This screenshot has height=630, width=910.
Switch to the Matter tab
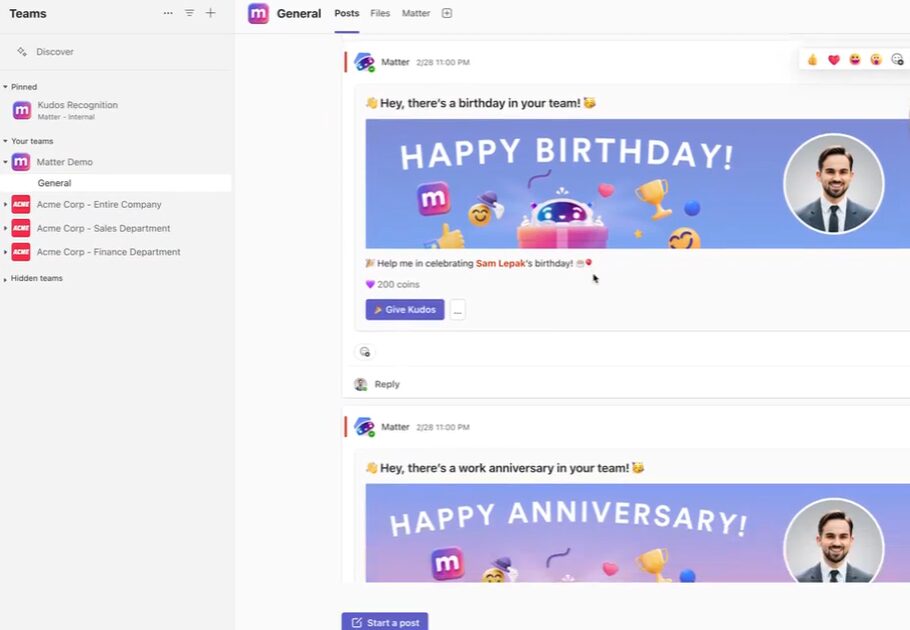416,13
